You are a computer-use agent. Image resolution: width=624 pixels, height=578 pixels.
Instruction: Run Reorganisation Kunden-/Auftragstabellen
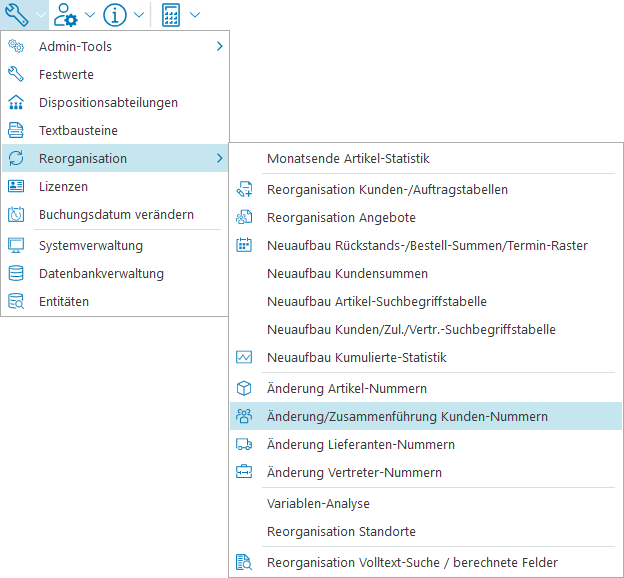point(387,189)
